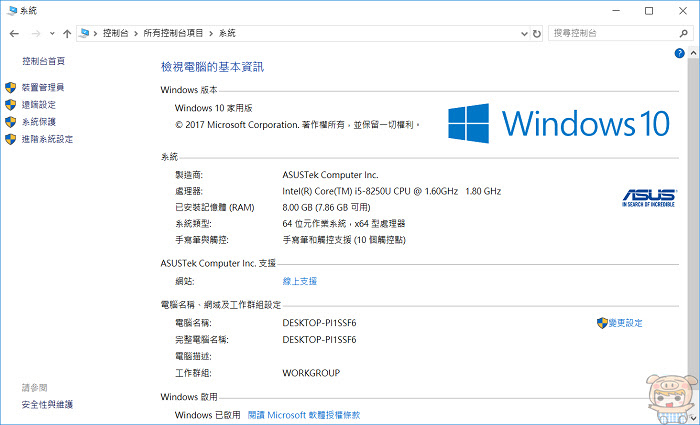Viewport: 700px width, 425px height.
Task: Select RAM value 8.00 GB (7.86 GB 可用)
Action: point(326,207)
